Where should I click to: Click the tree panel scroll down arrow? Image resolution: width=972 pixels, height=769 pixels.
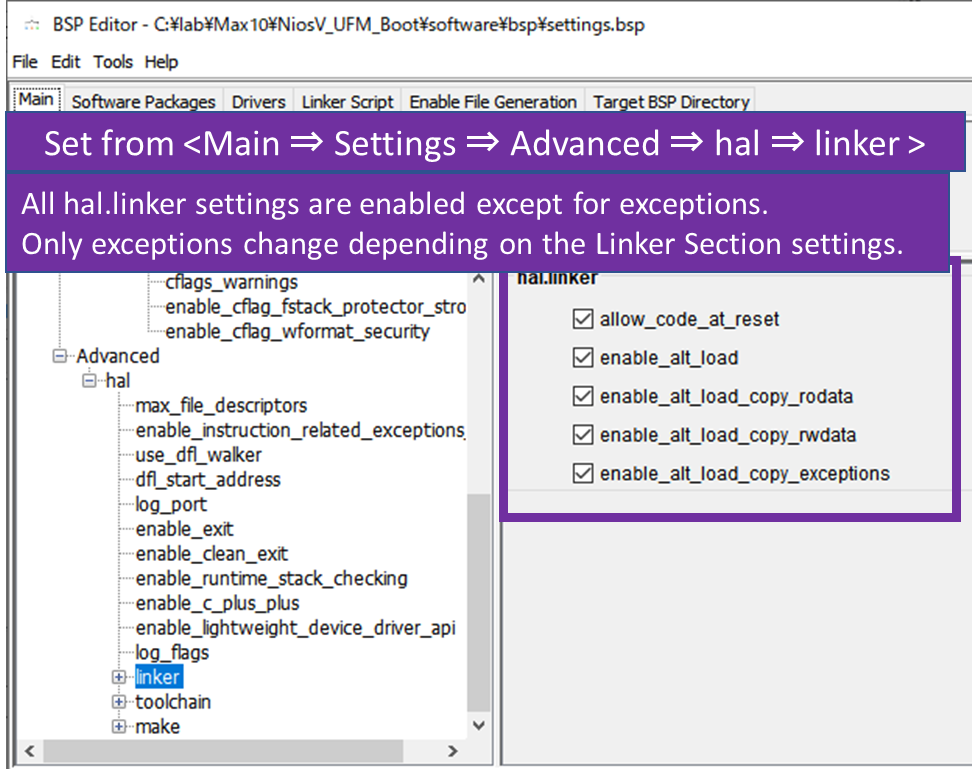(x=479, y=726)
